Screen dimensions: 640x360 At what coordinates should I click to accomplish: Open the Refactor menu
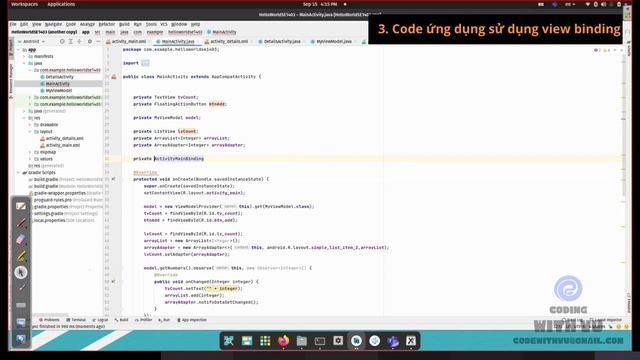point(107,24)
